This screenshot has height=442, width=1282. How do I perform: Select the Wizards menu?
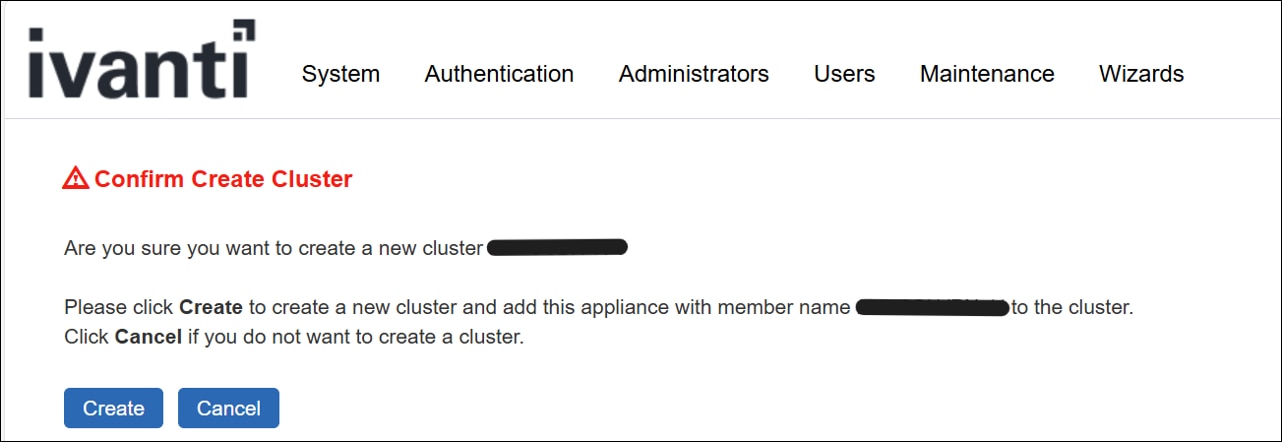[1141, 74]
